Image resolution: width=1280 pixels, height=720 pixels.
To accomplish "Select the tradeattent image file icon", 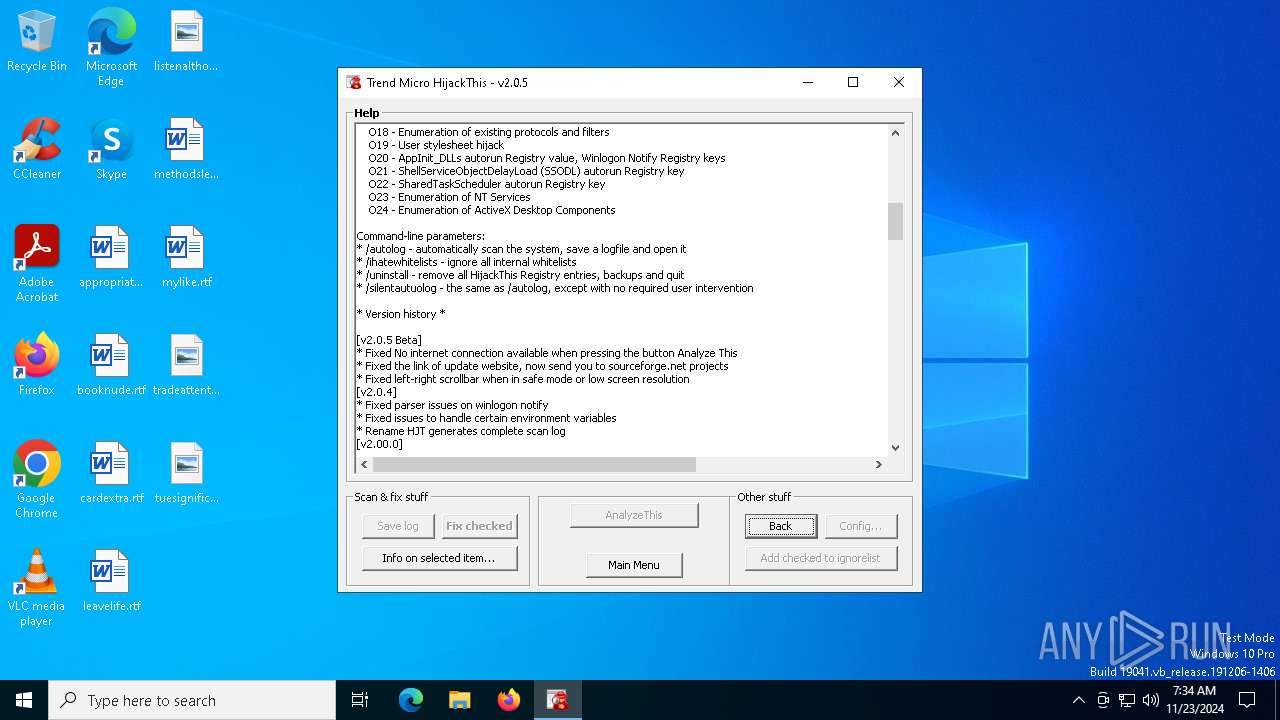I will pos(186,366).
